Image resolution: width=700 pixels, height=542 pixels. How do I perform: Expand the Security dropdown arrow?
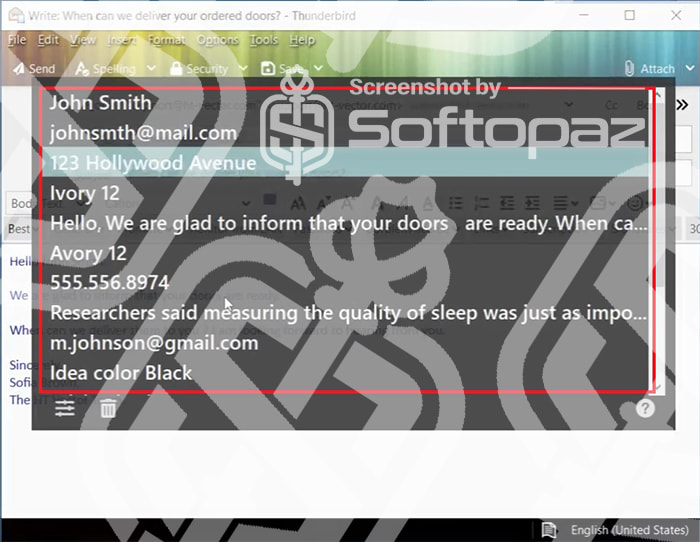243,68
